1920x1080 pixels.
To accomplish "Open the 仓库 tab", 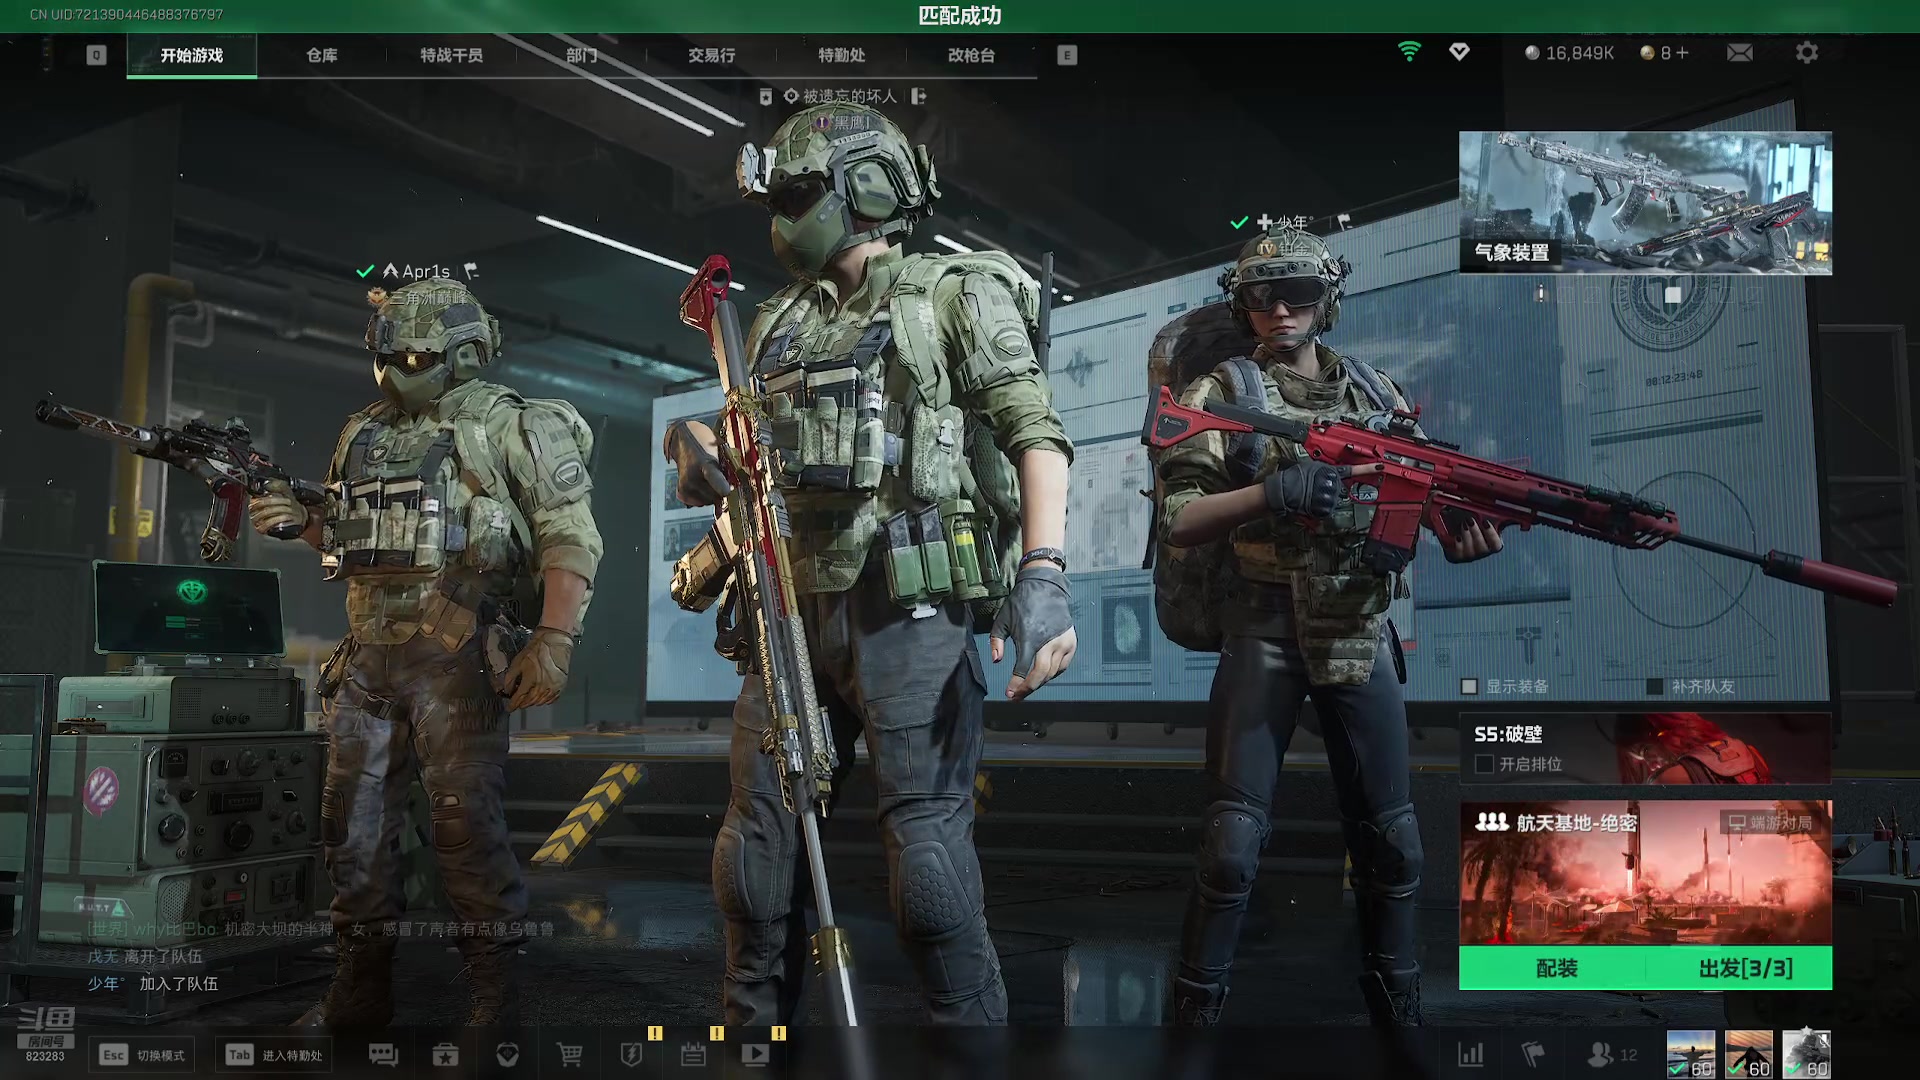I will pyautogui.click(x=321, y=55).
